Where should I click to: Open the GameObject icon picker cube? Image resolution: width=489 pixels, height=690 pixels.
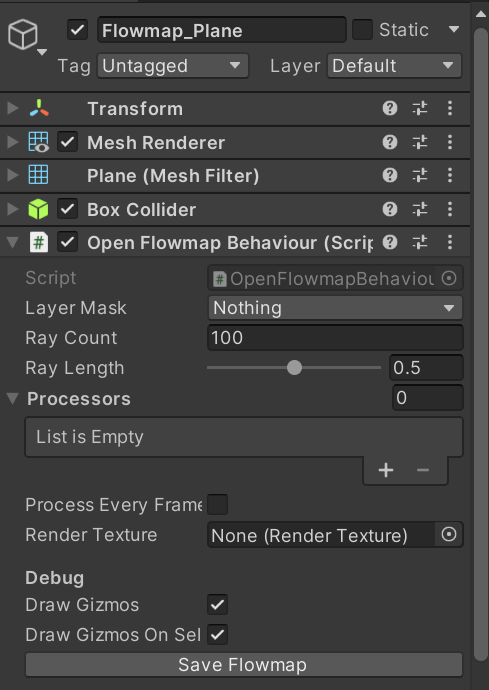(23, 34)
